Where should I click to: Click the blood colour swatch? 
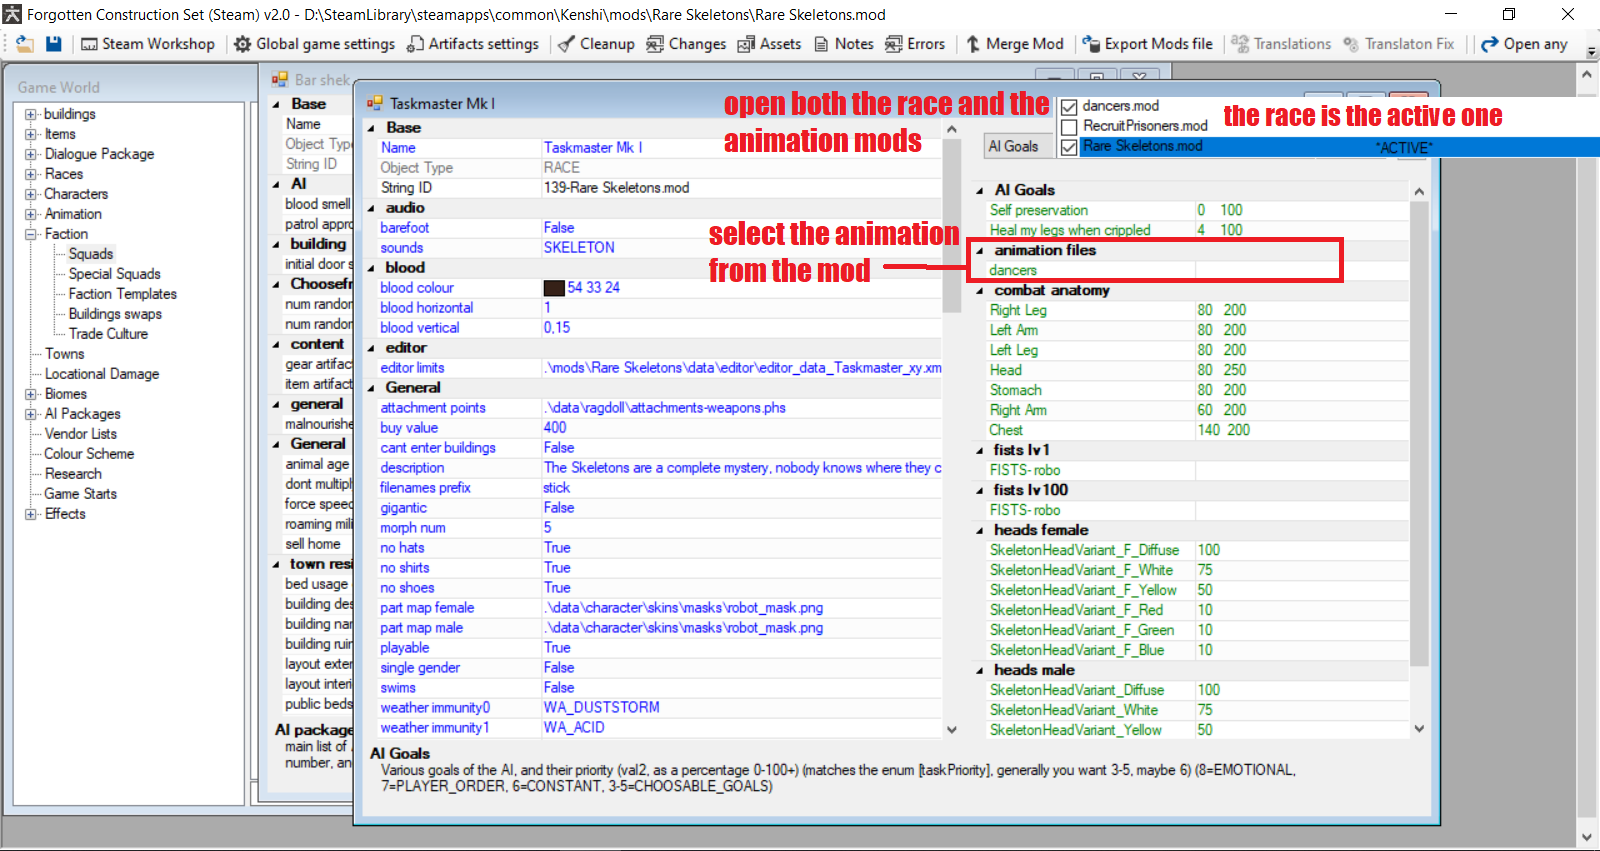pos(554,288)
